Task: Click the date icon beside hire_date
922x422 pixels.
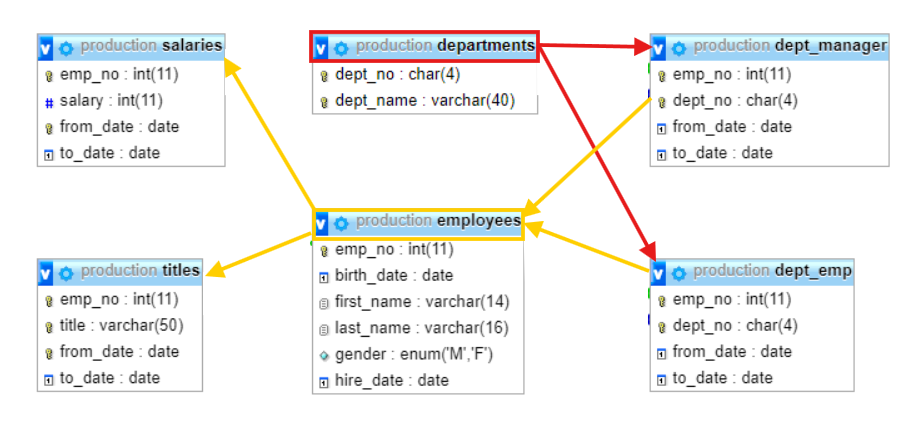Action: click(x=324, y=382)
